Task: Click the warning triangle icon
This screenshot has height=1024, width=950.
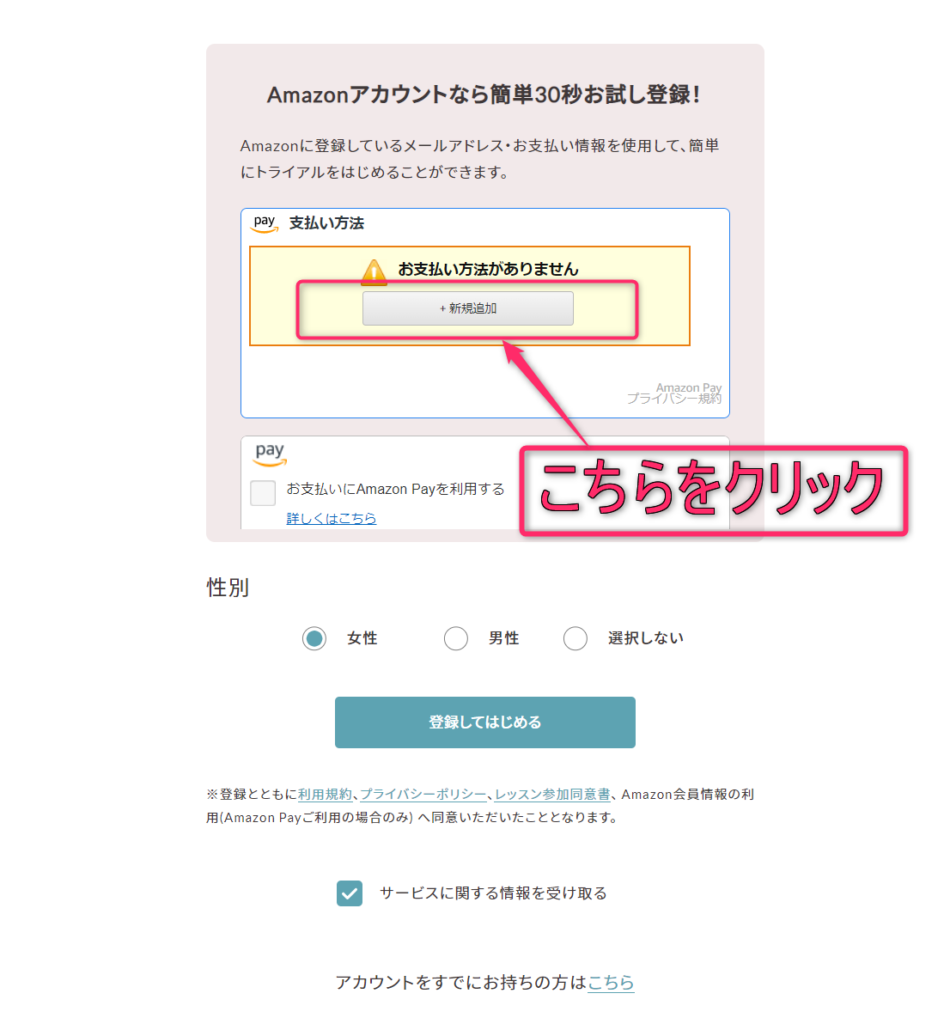Action: pos(373,272)
